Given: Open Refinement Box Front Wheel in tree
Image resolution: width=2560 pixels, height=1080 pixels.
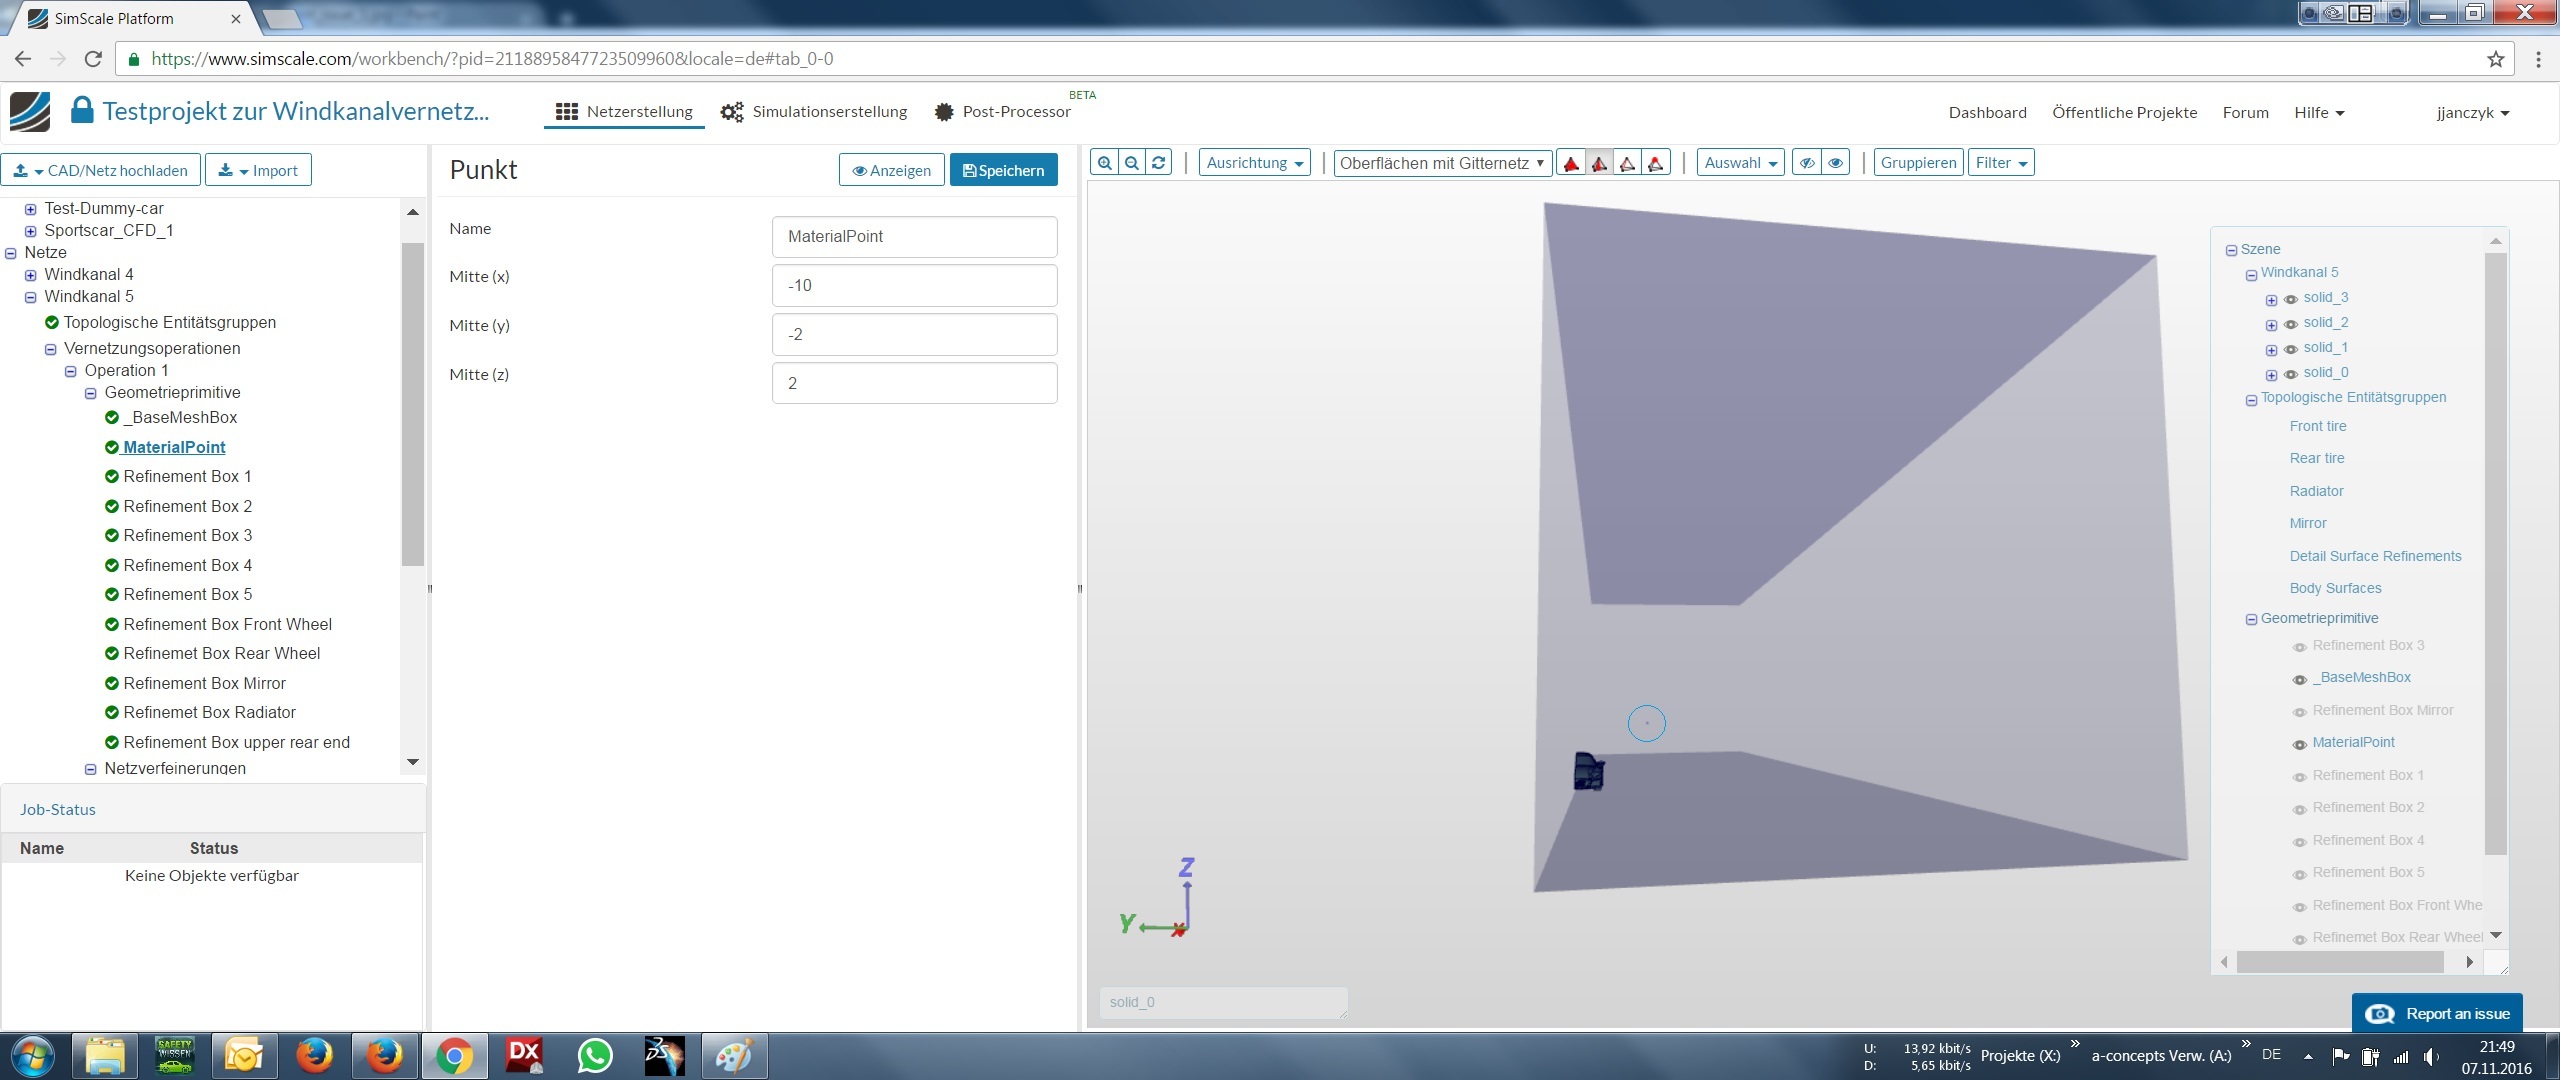Looking at the screenshot, I should pyautogui.click(x=227, y=624).
